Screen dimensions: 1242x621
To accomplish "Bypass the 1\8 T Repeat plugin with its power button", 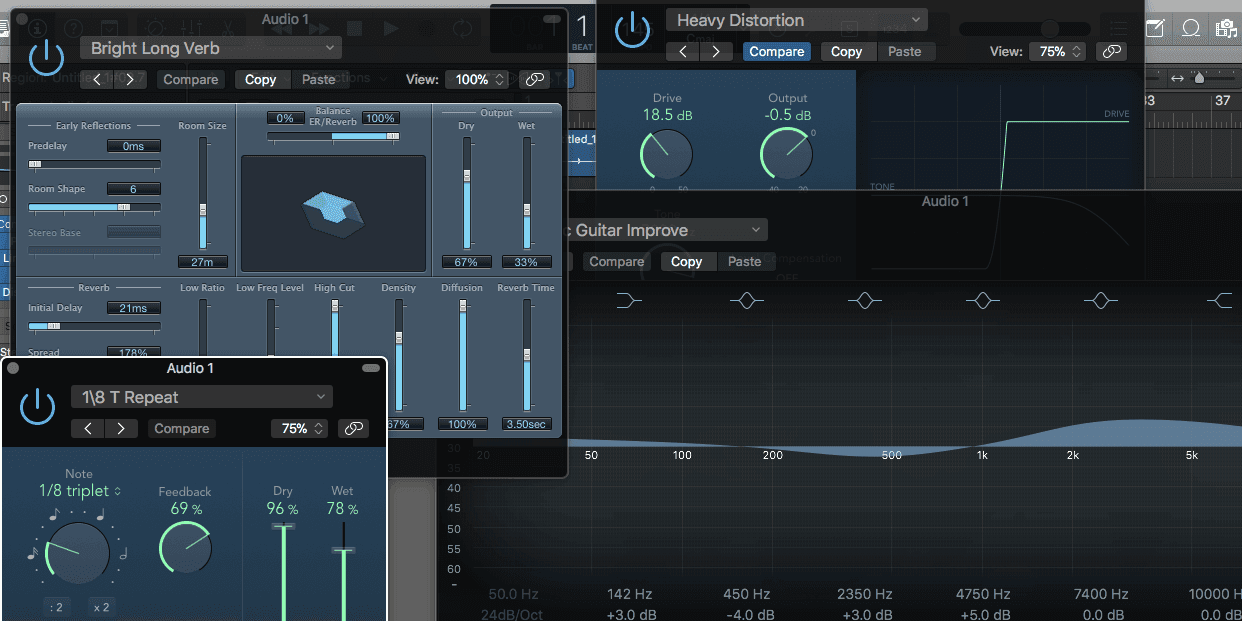I will (x=37, y=407).
